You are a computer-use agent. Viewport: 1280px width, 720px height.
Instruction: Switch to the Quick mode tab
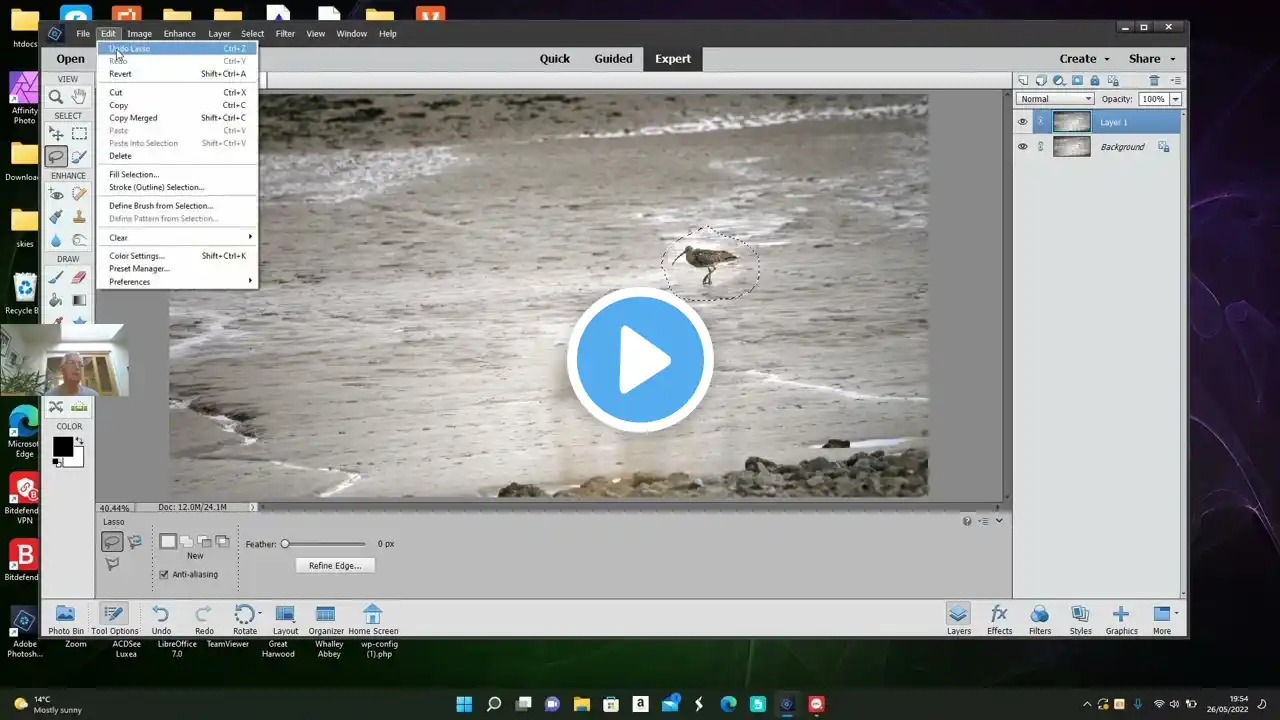(x=555, y=59)
